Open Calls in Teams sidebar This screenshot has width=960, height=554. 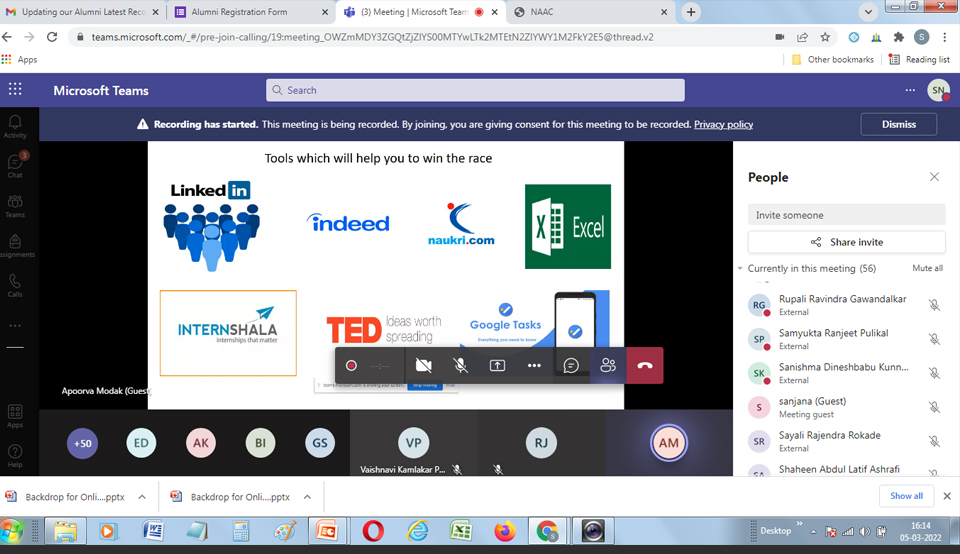pyautogui.click(x=15, y=286)
